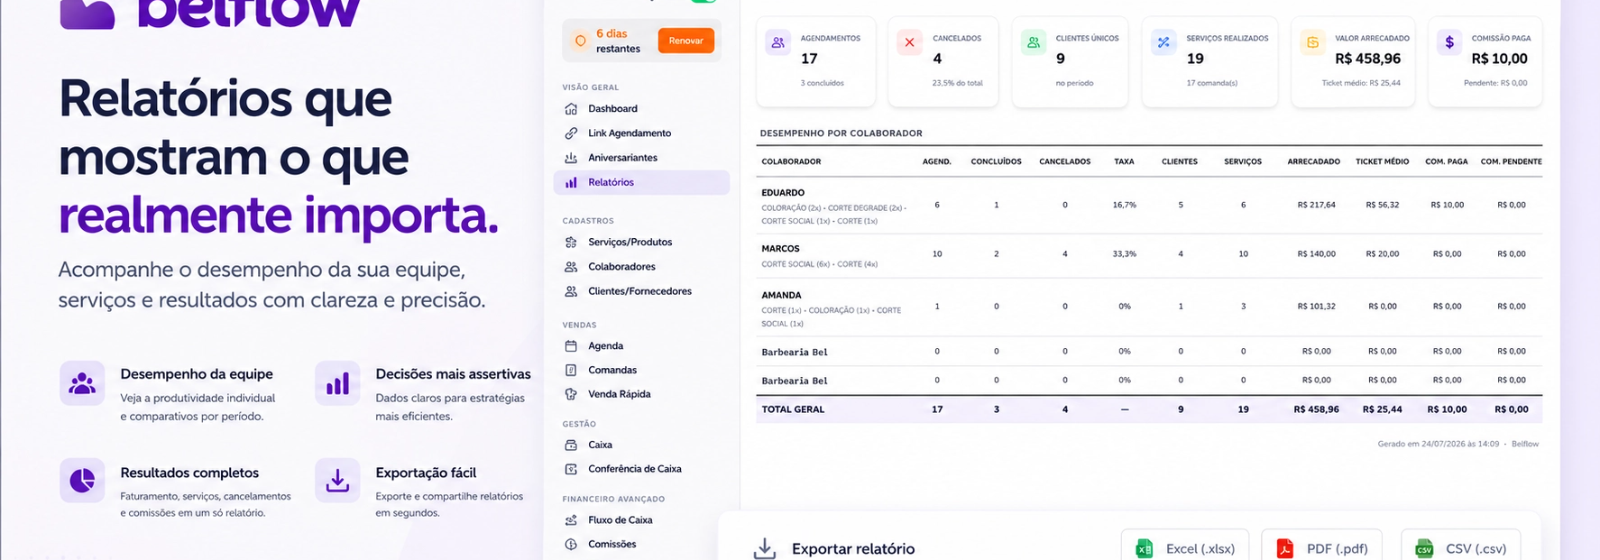Click the 3 concluídos text

822,83
